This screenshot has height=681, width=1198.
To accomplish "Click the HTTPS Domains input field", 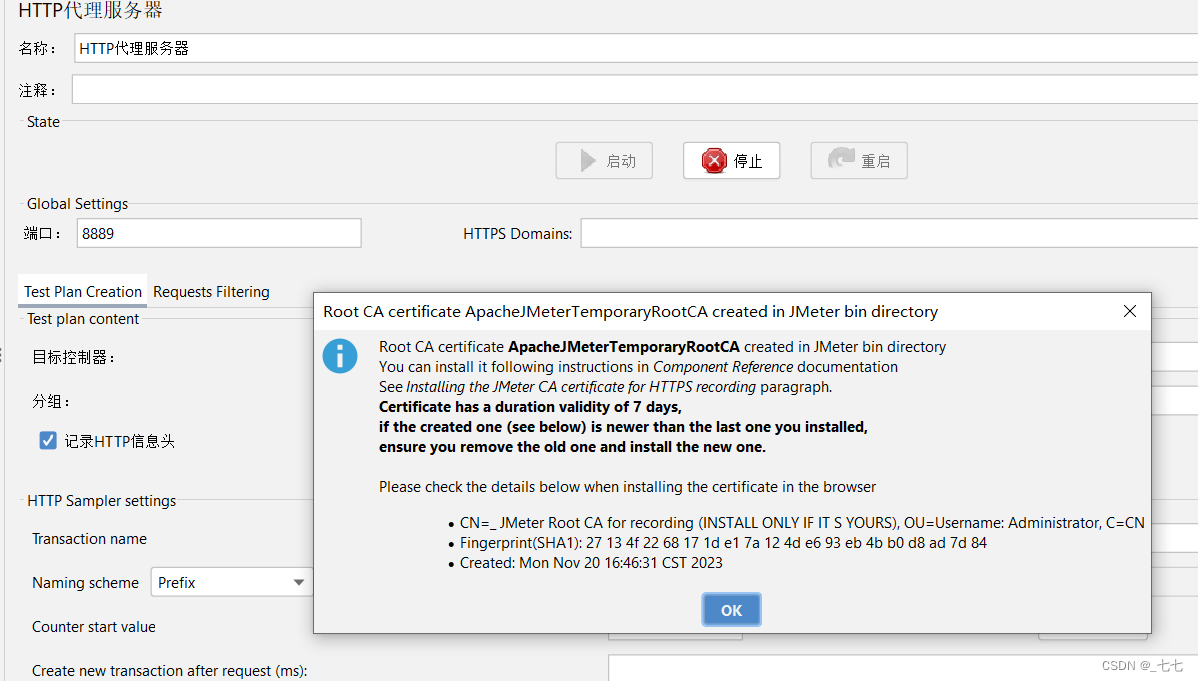I will 889,233.
